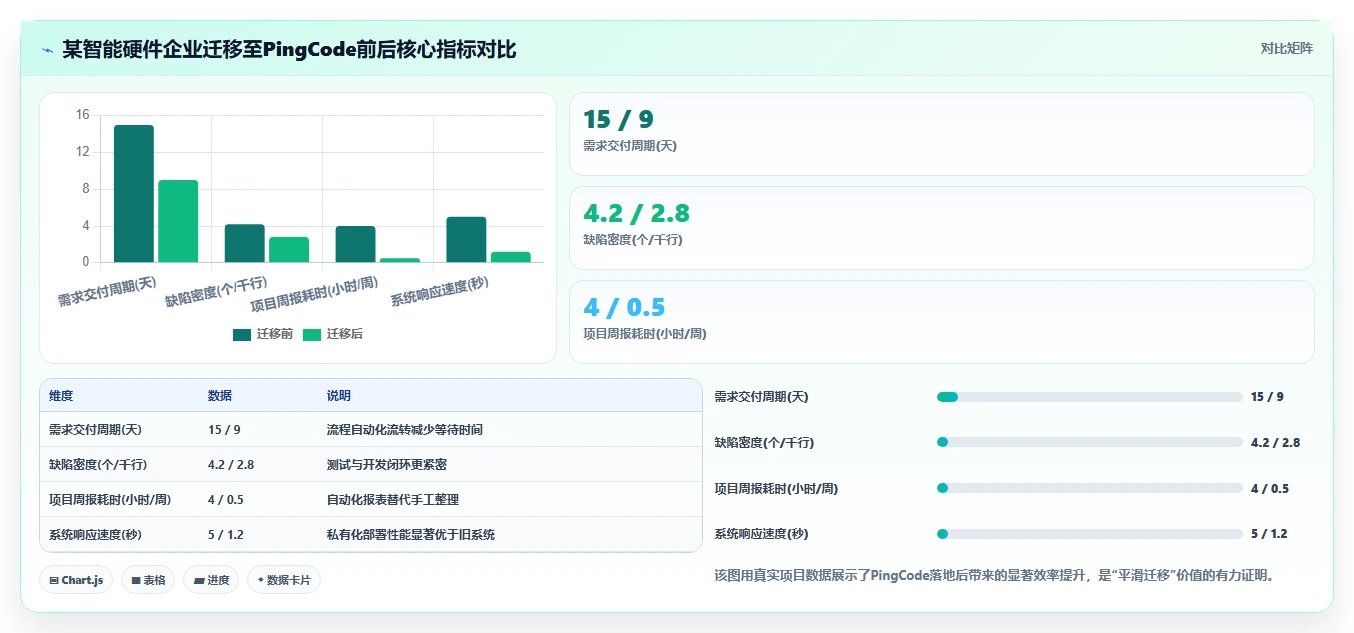Click the 迁移后 bar for 系统响应速度
Screen dimensions: 1354x633
[x=510, y=257]
